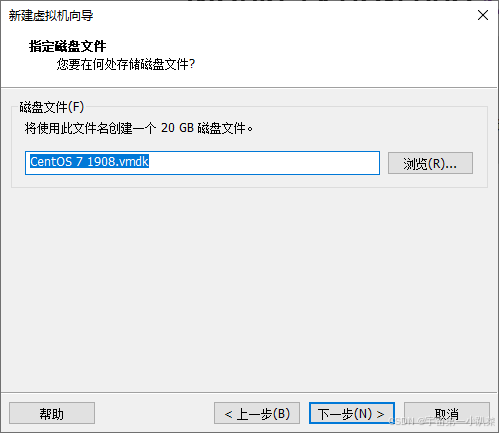Click the 您要在何处存储磁盘文件? subtitle
This screenshot has height=433, width=499.
point(126,64)
